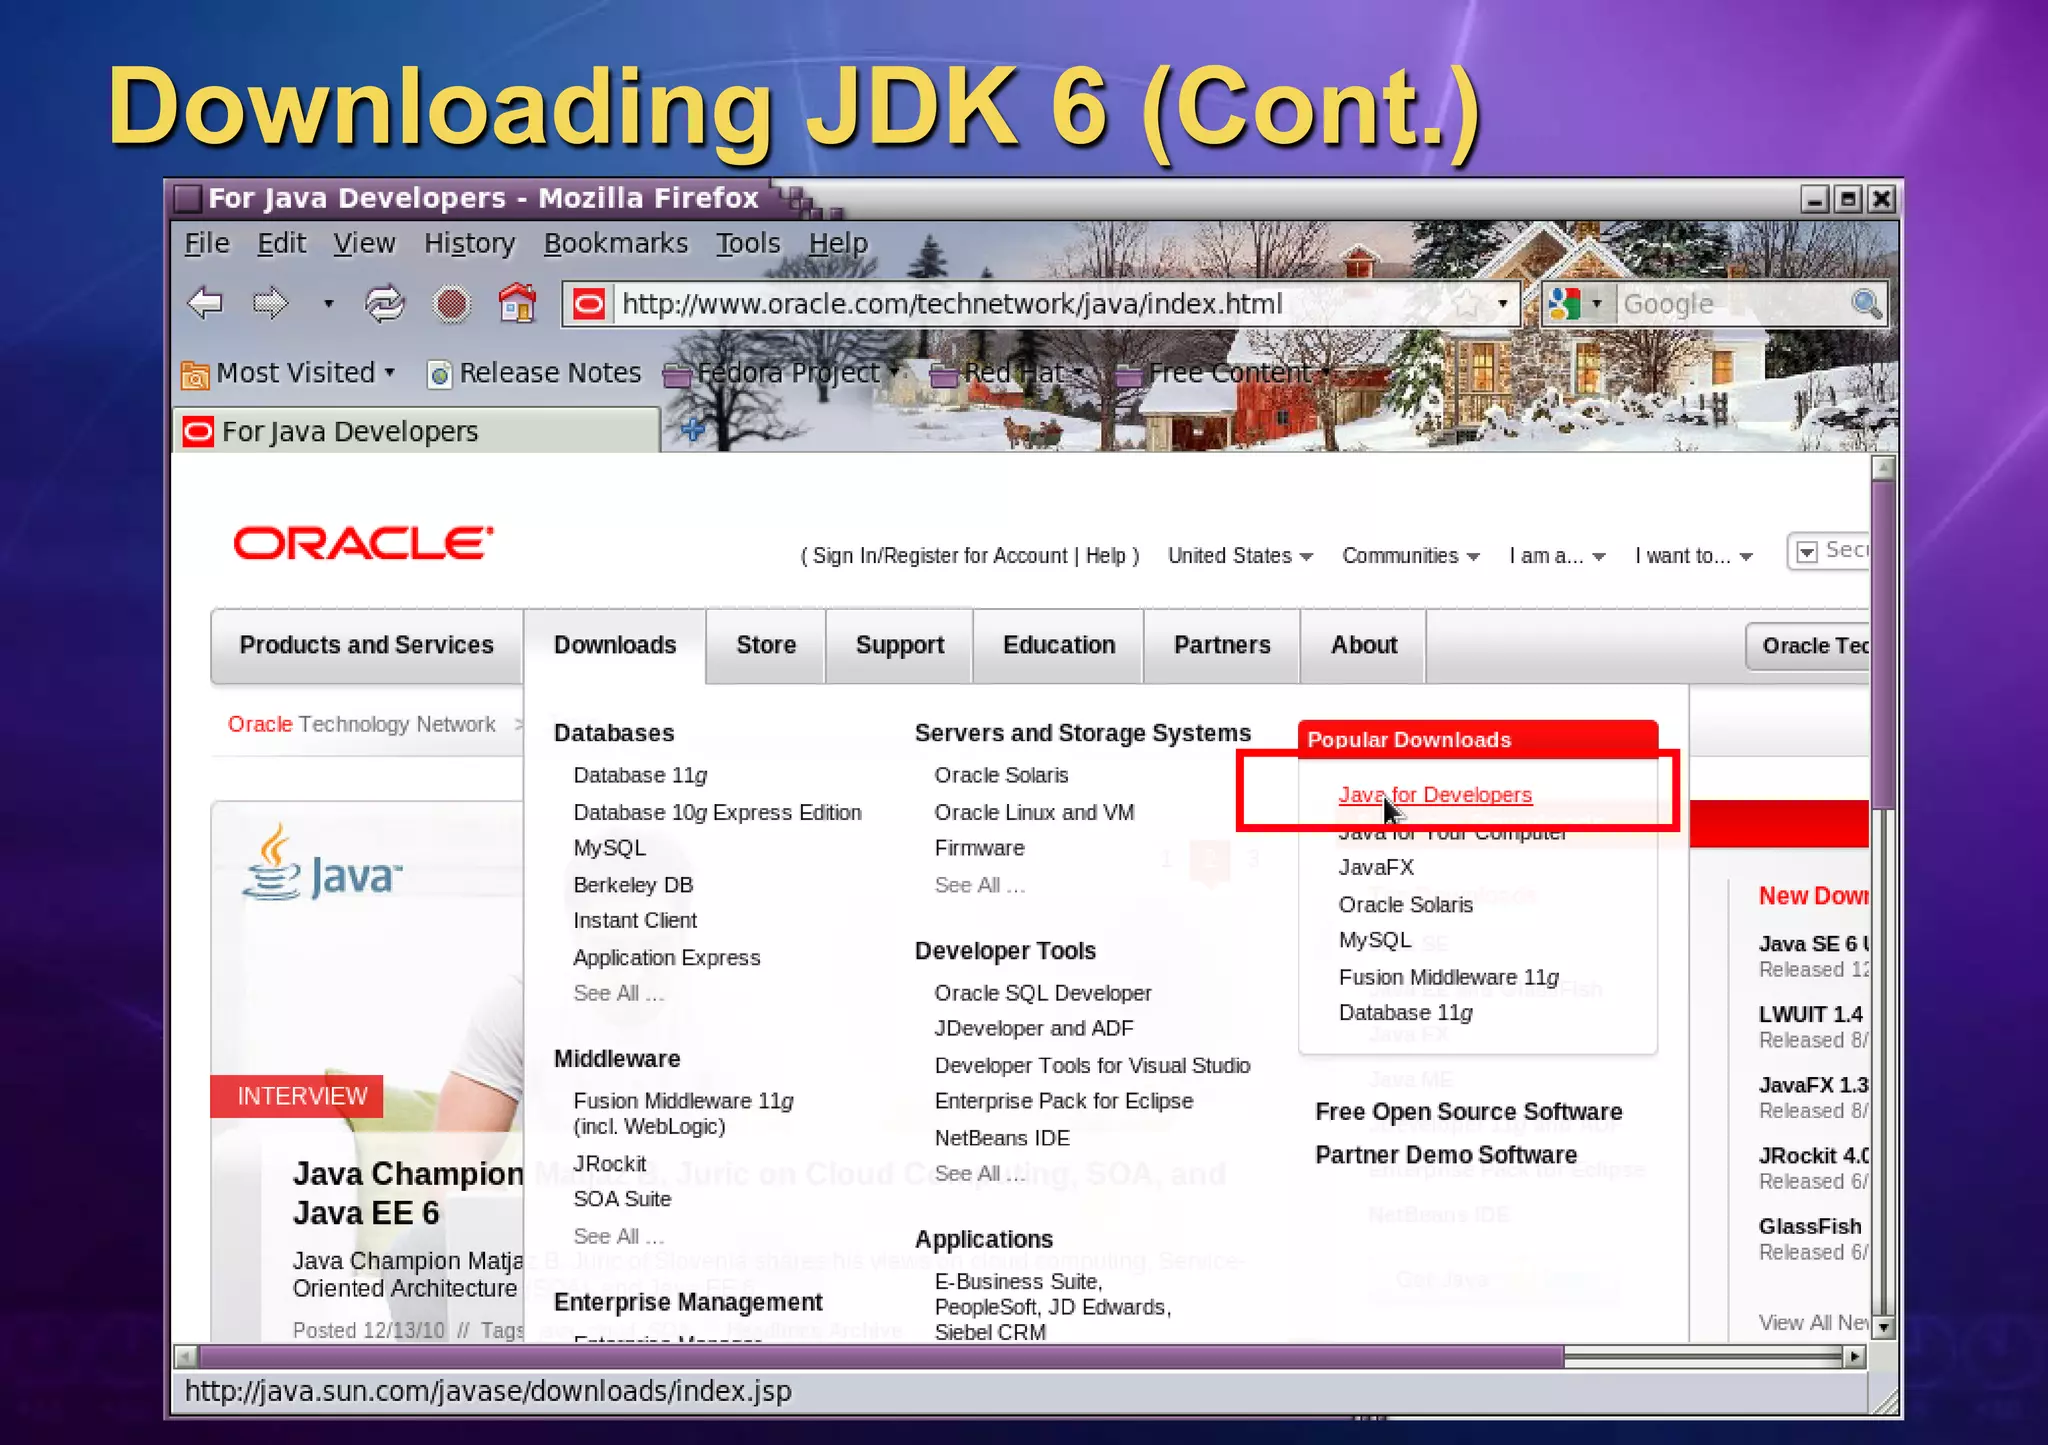The image size is (2048, 1445).
Task: Open the URL bar history dropdown arrow
Action: click(x=1503, y=303)
